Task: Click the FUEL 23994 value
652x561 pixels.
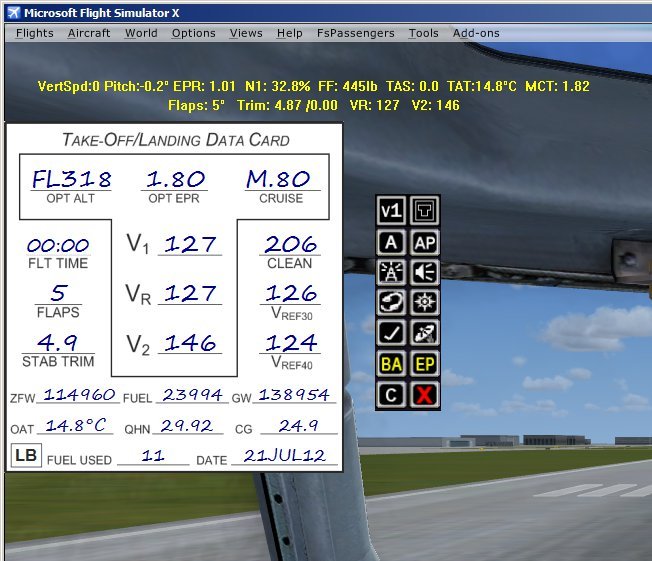Action: 192,395
